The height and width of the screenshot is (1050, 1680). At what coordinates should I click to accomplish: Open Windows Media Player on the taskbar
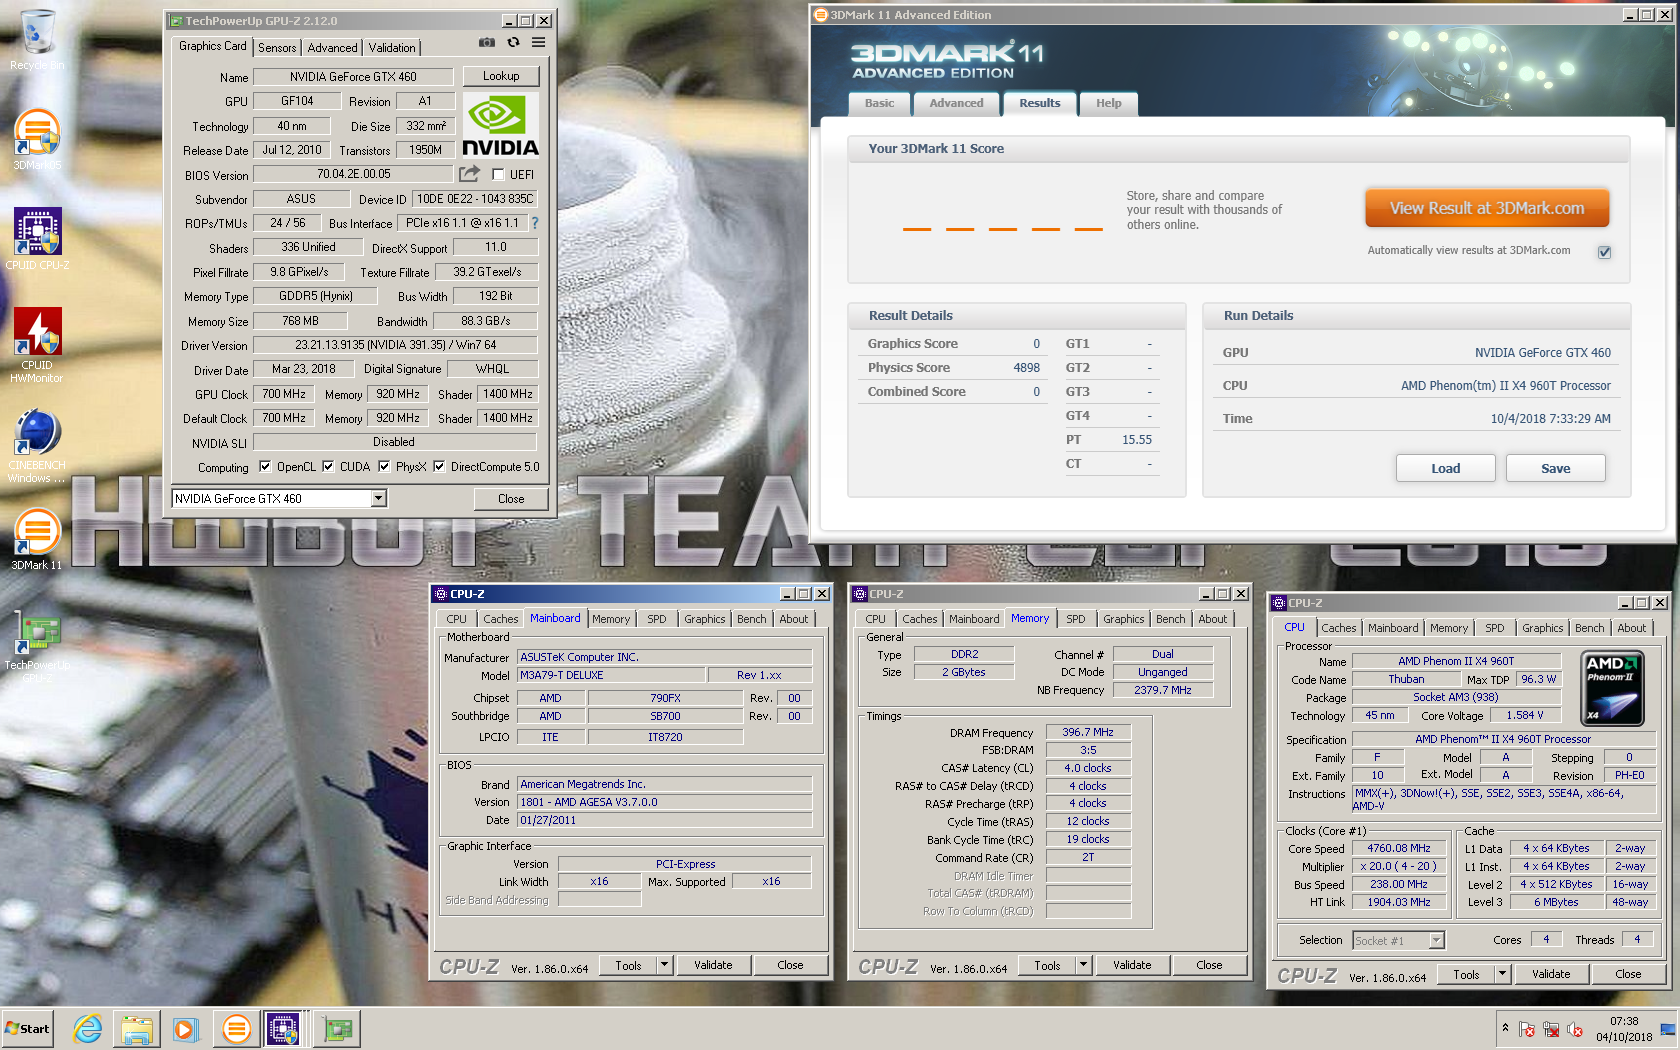pos(186,1028)
